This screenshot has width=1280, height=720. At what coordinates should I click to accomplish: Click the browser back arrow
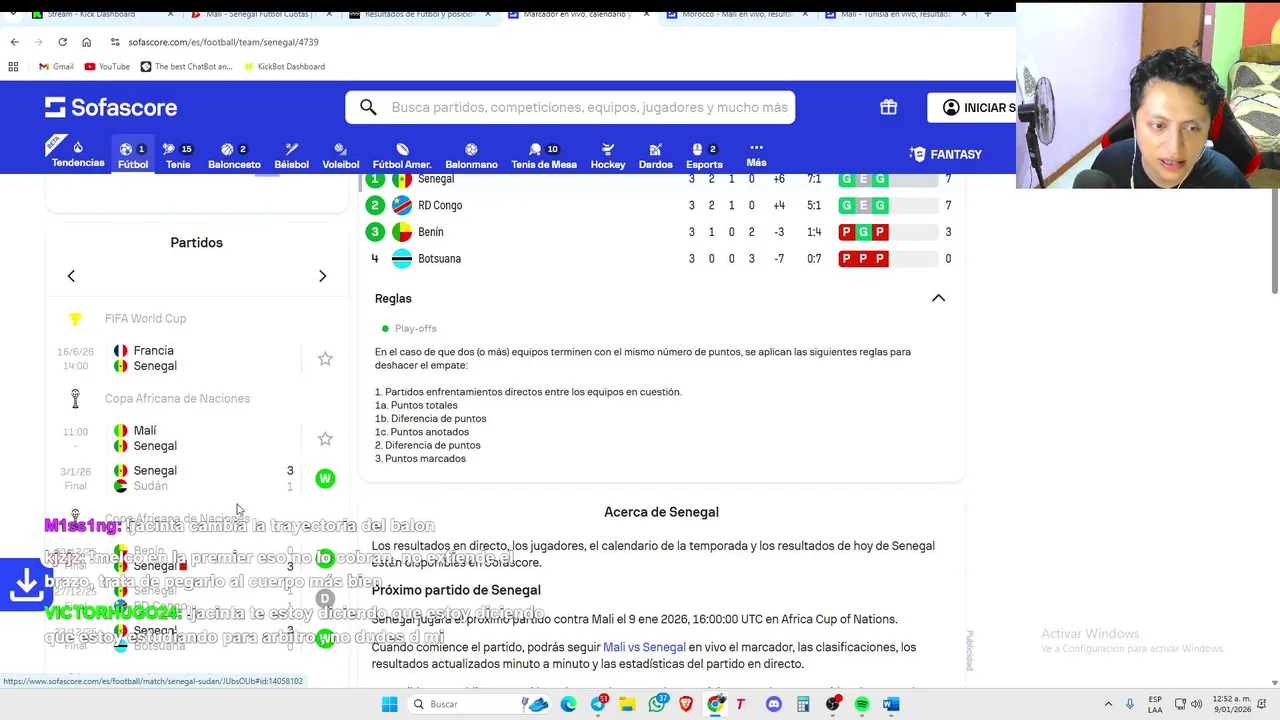coord(14,42)
